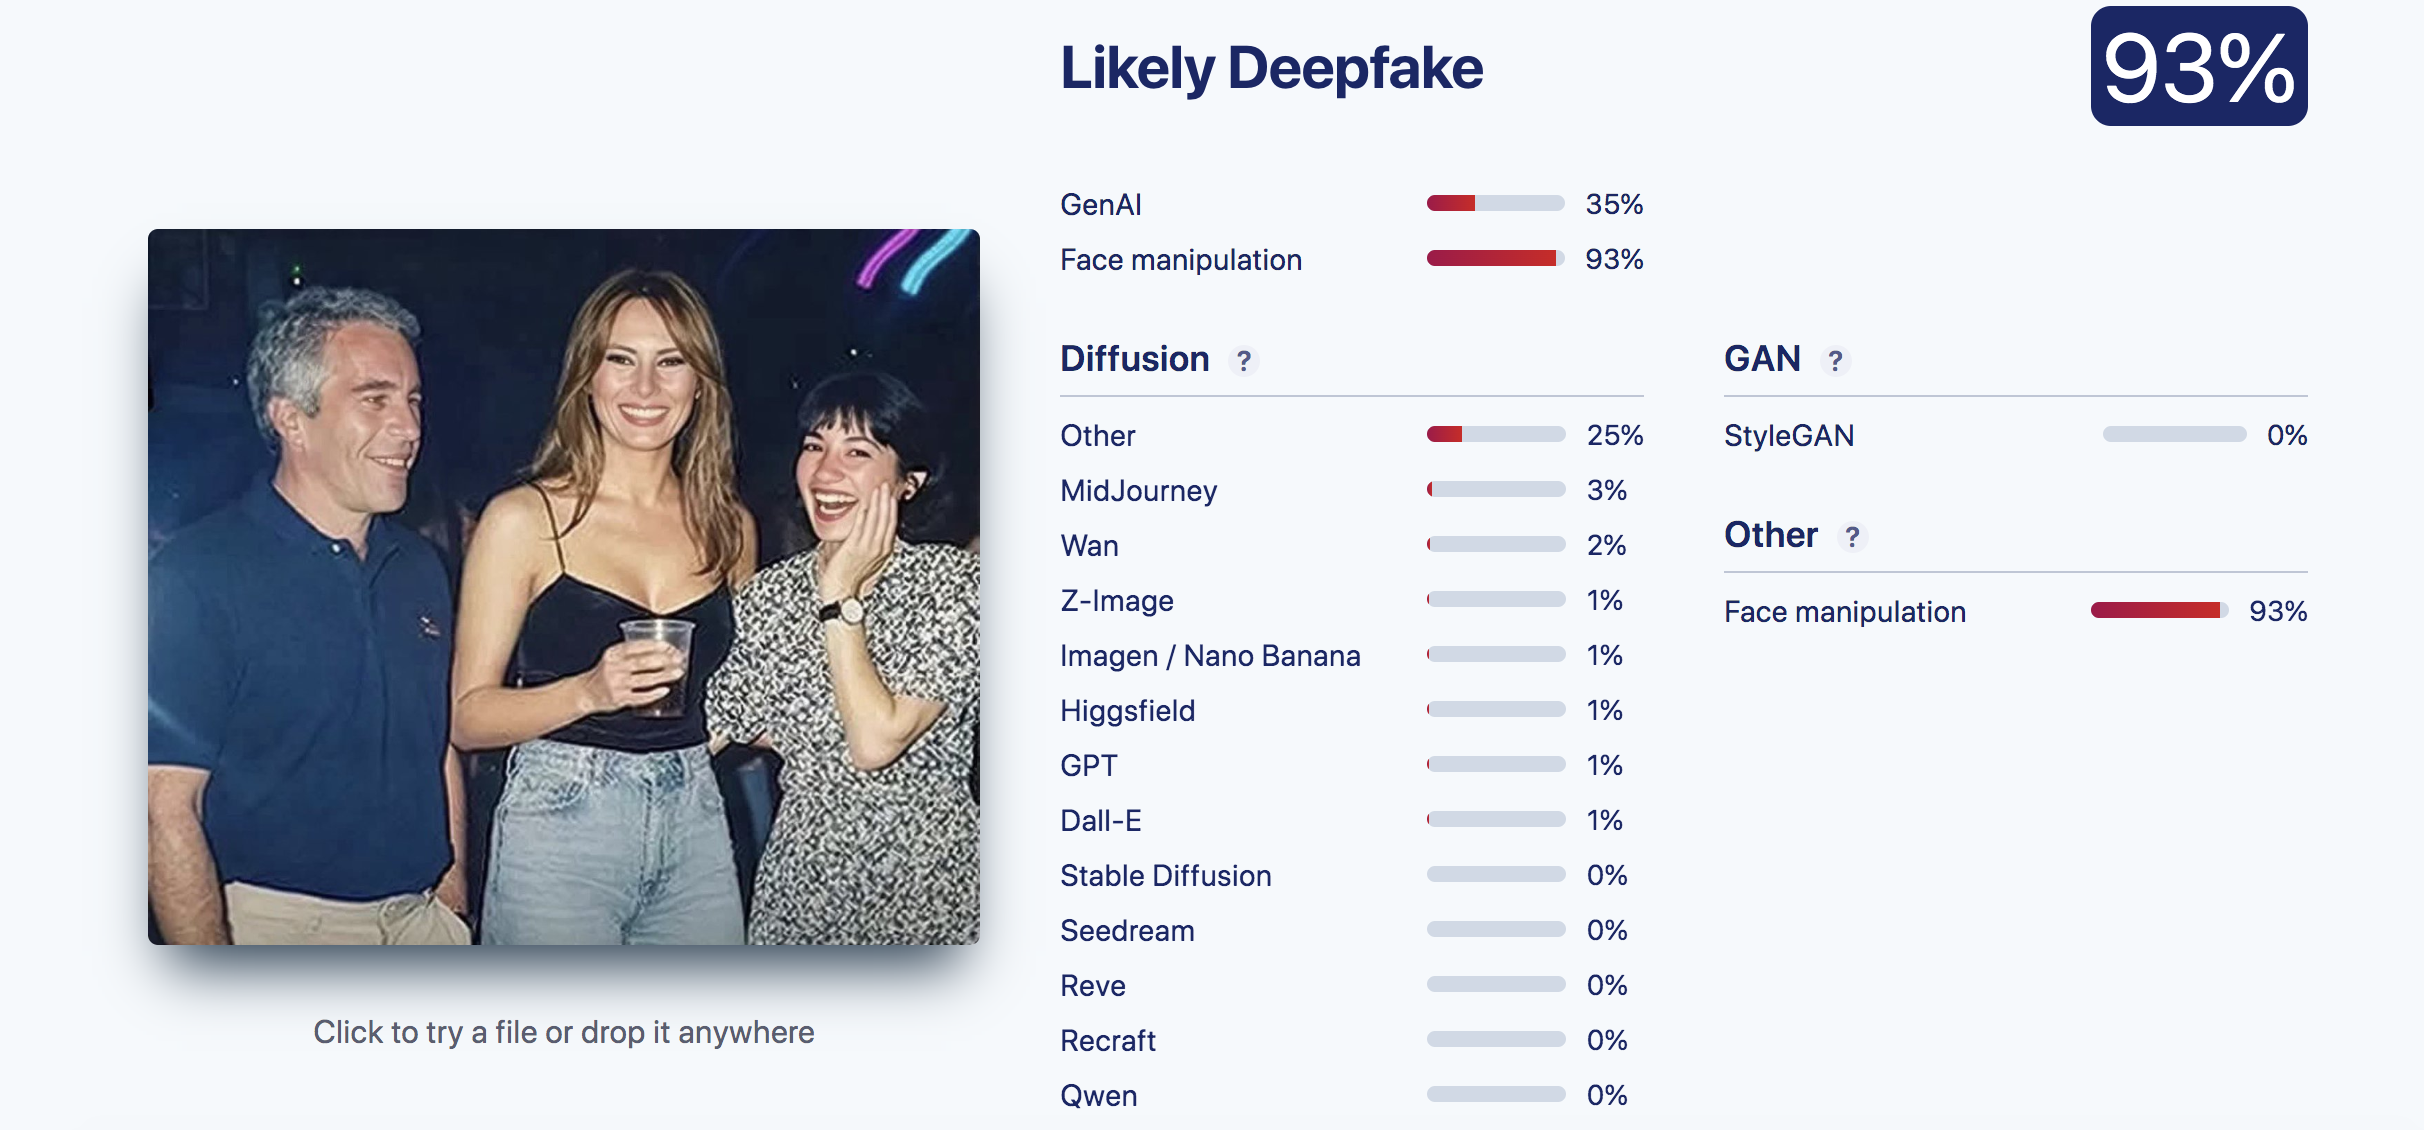This screenshot has width=2424, height=1130.
Task: Click the 93% overall score badge
Action: [2198, 67]
